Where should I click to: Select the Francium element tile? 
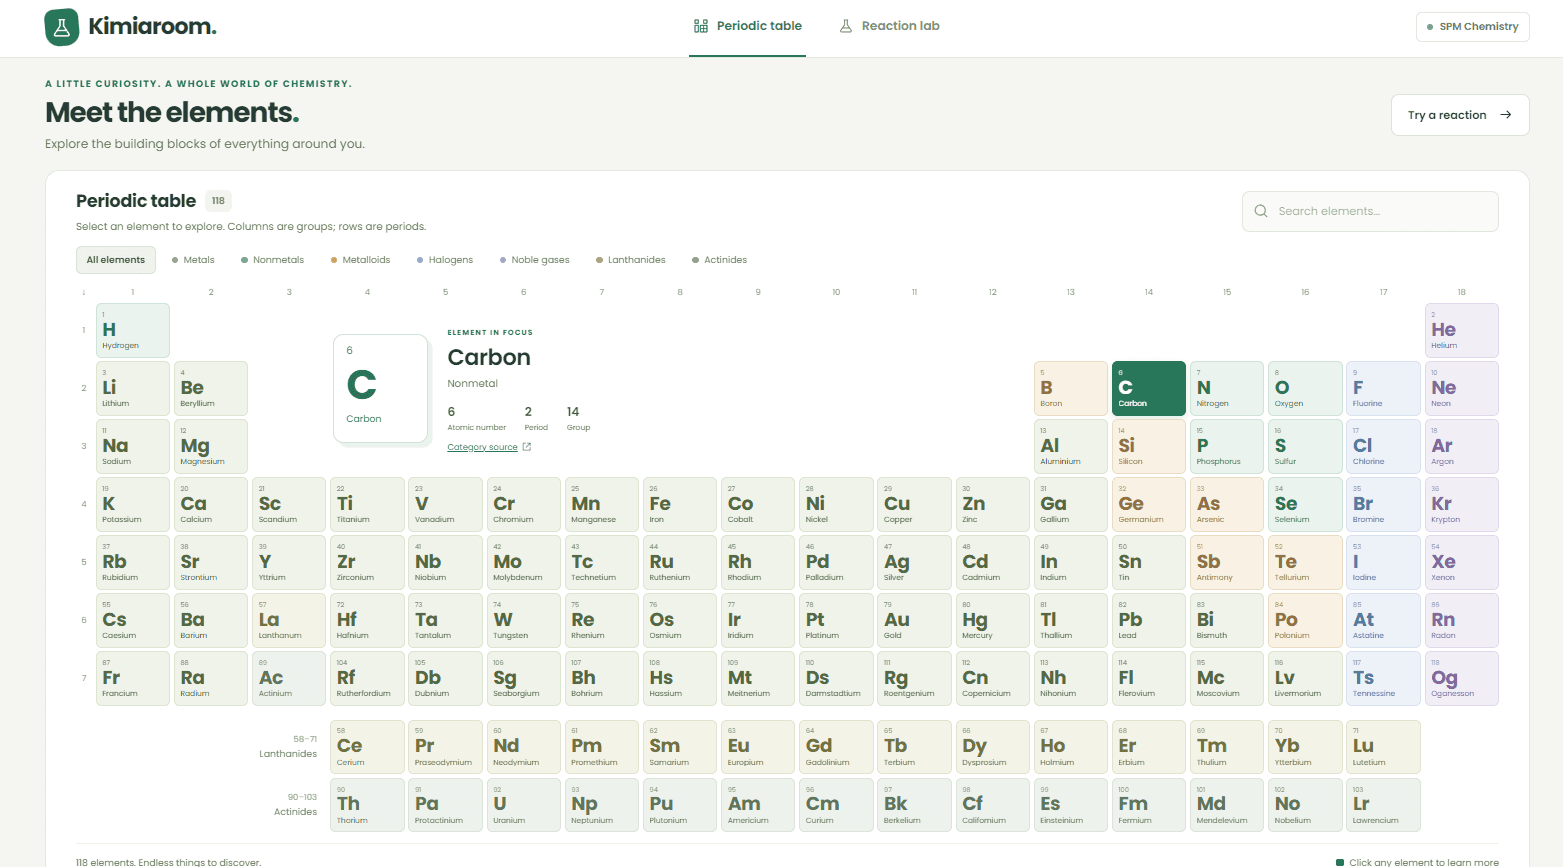(x=133, y=678)
